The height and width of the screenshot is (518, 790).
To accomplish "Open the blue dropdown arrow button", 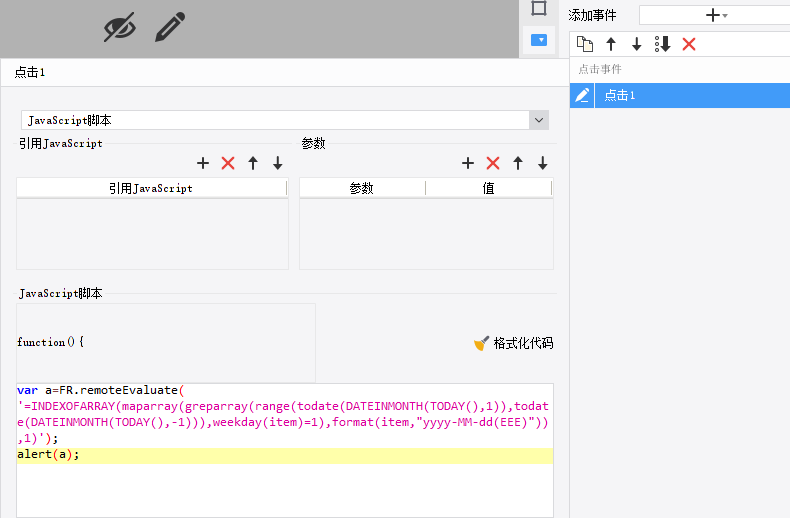I will [539, 40].
